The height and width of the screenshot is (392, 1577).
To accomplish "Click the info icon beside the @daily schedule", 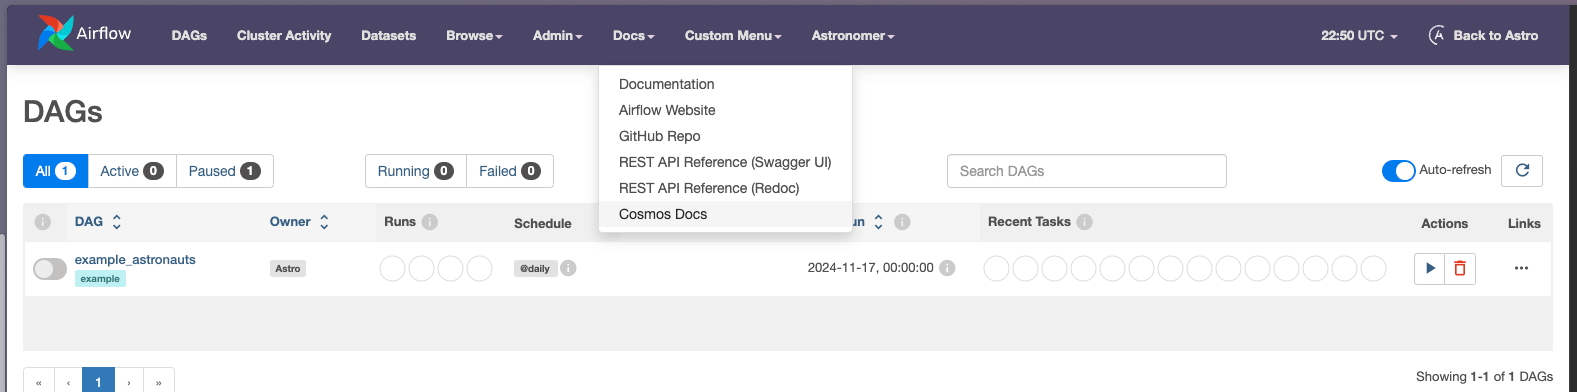I will [568, 268].
